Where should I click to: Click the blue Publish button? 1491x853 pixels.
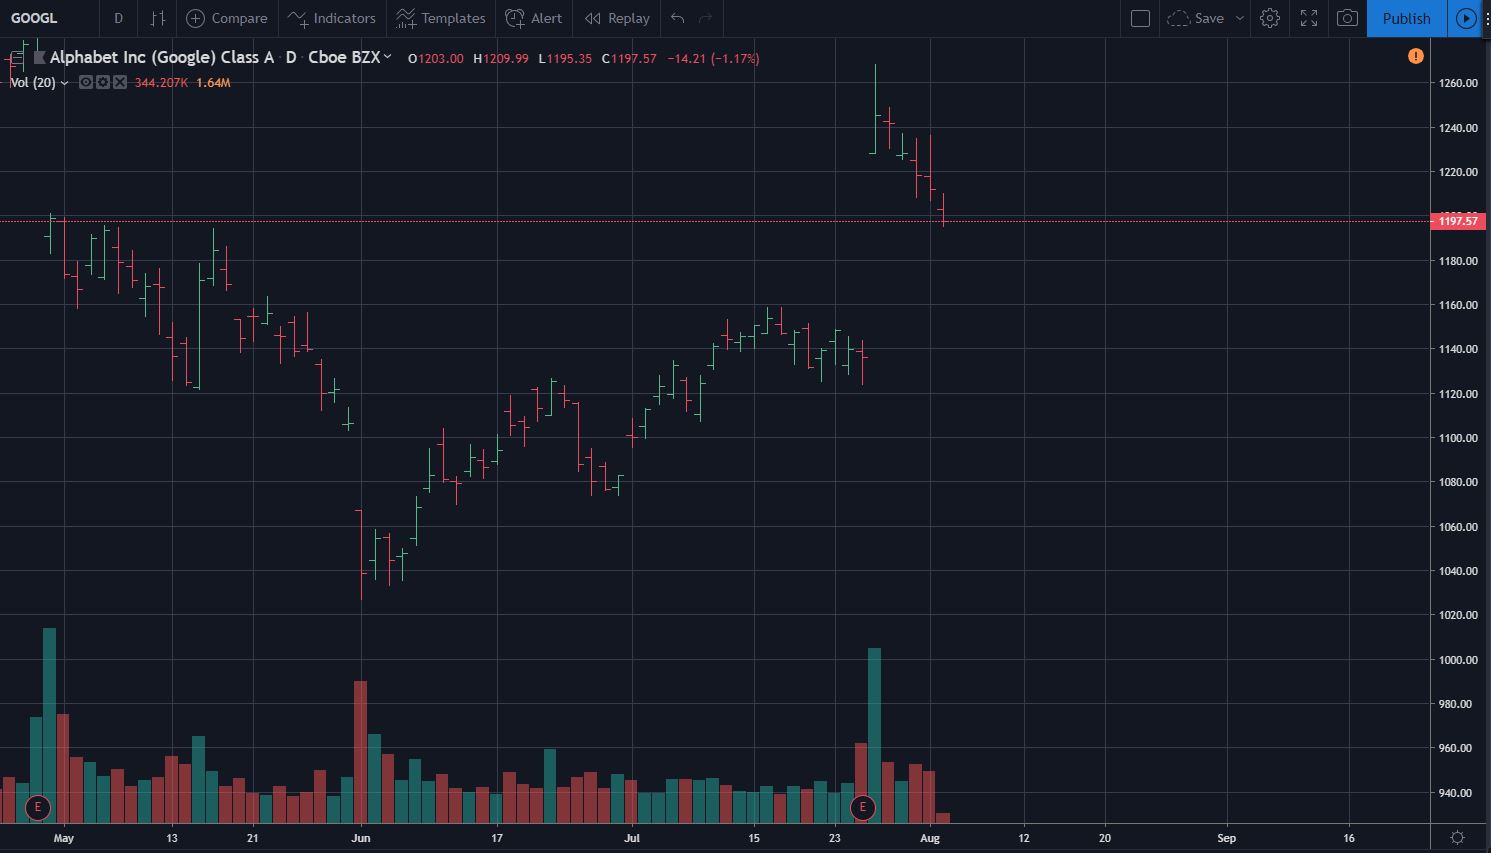click(x=1406, y=18)
